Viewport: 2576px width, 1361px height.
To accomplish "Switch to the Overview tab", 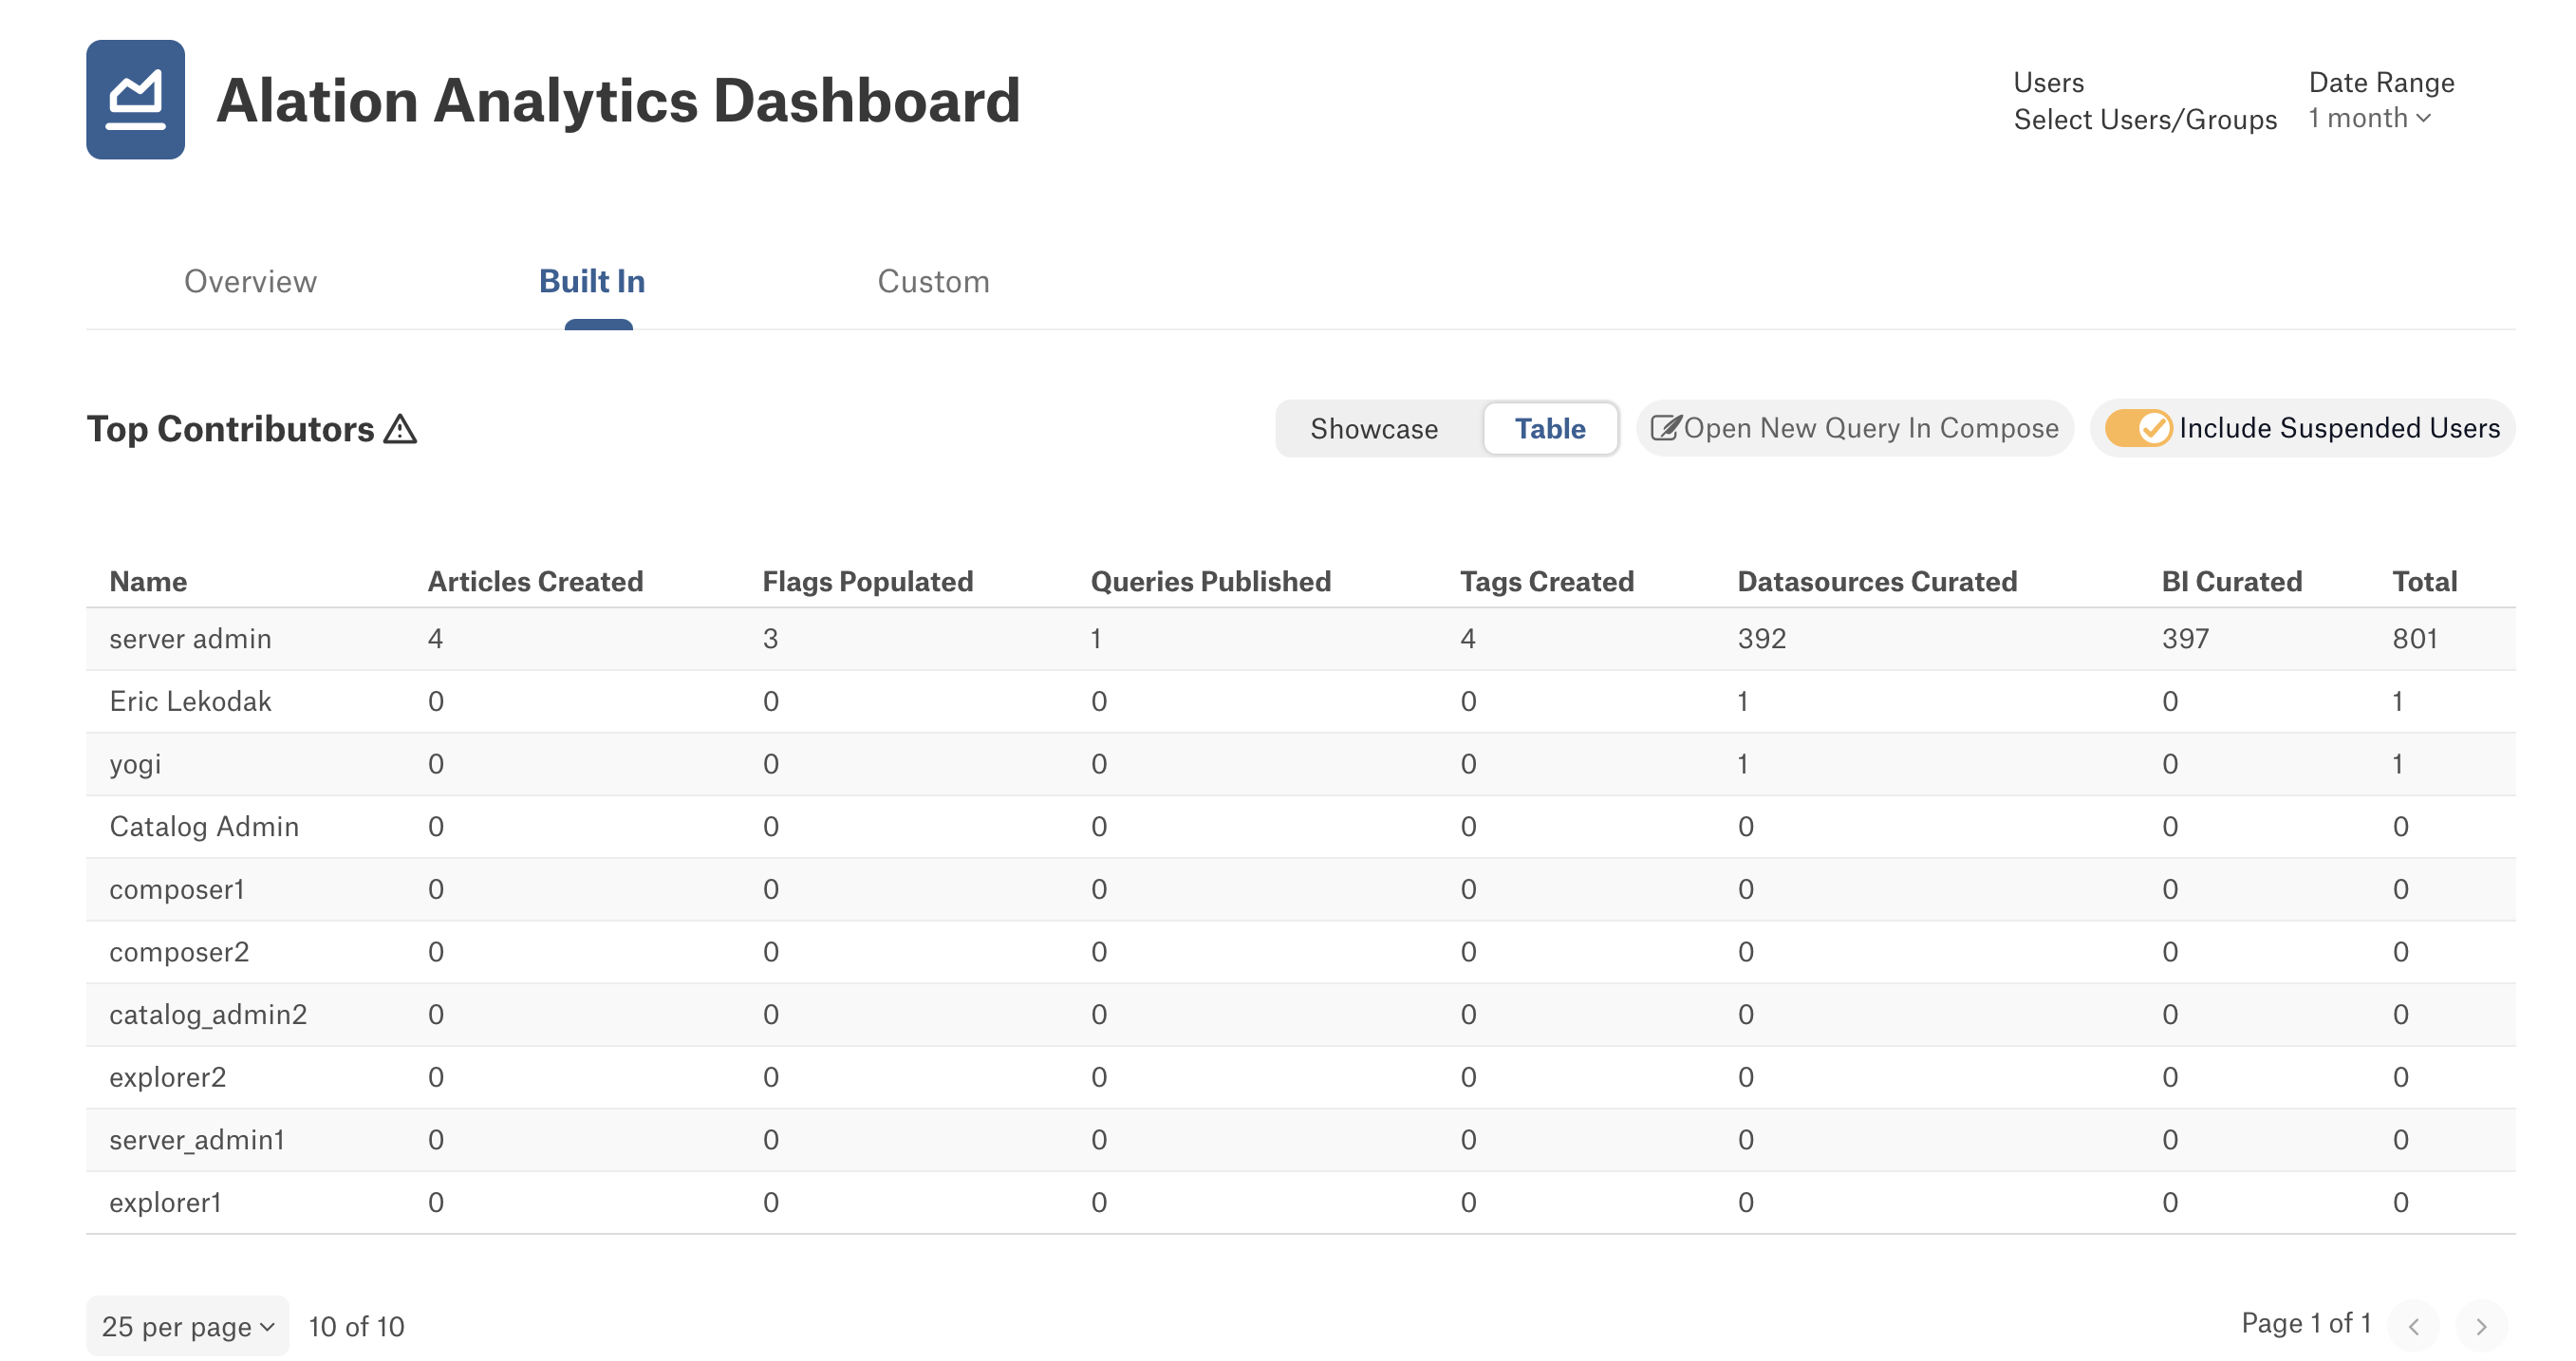I will click(x=251, y=281).
